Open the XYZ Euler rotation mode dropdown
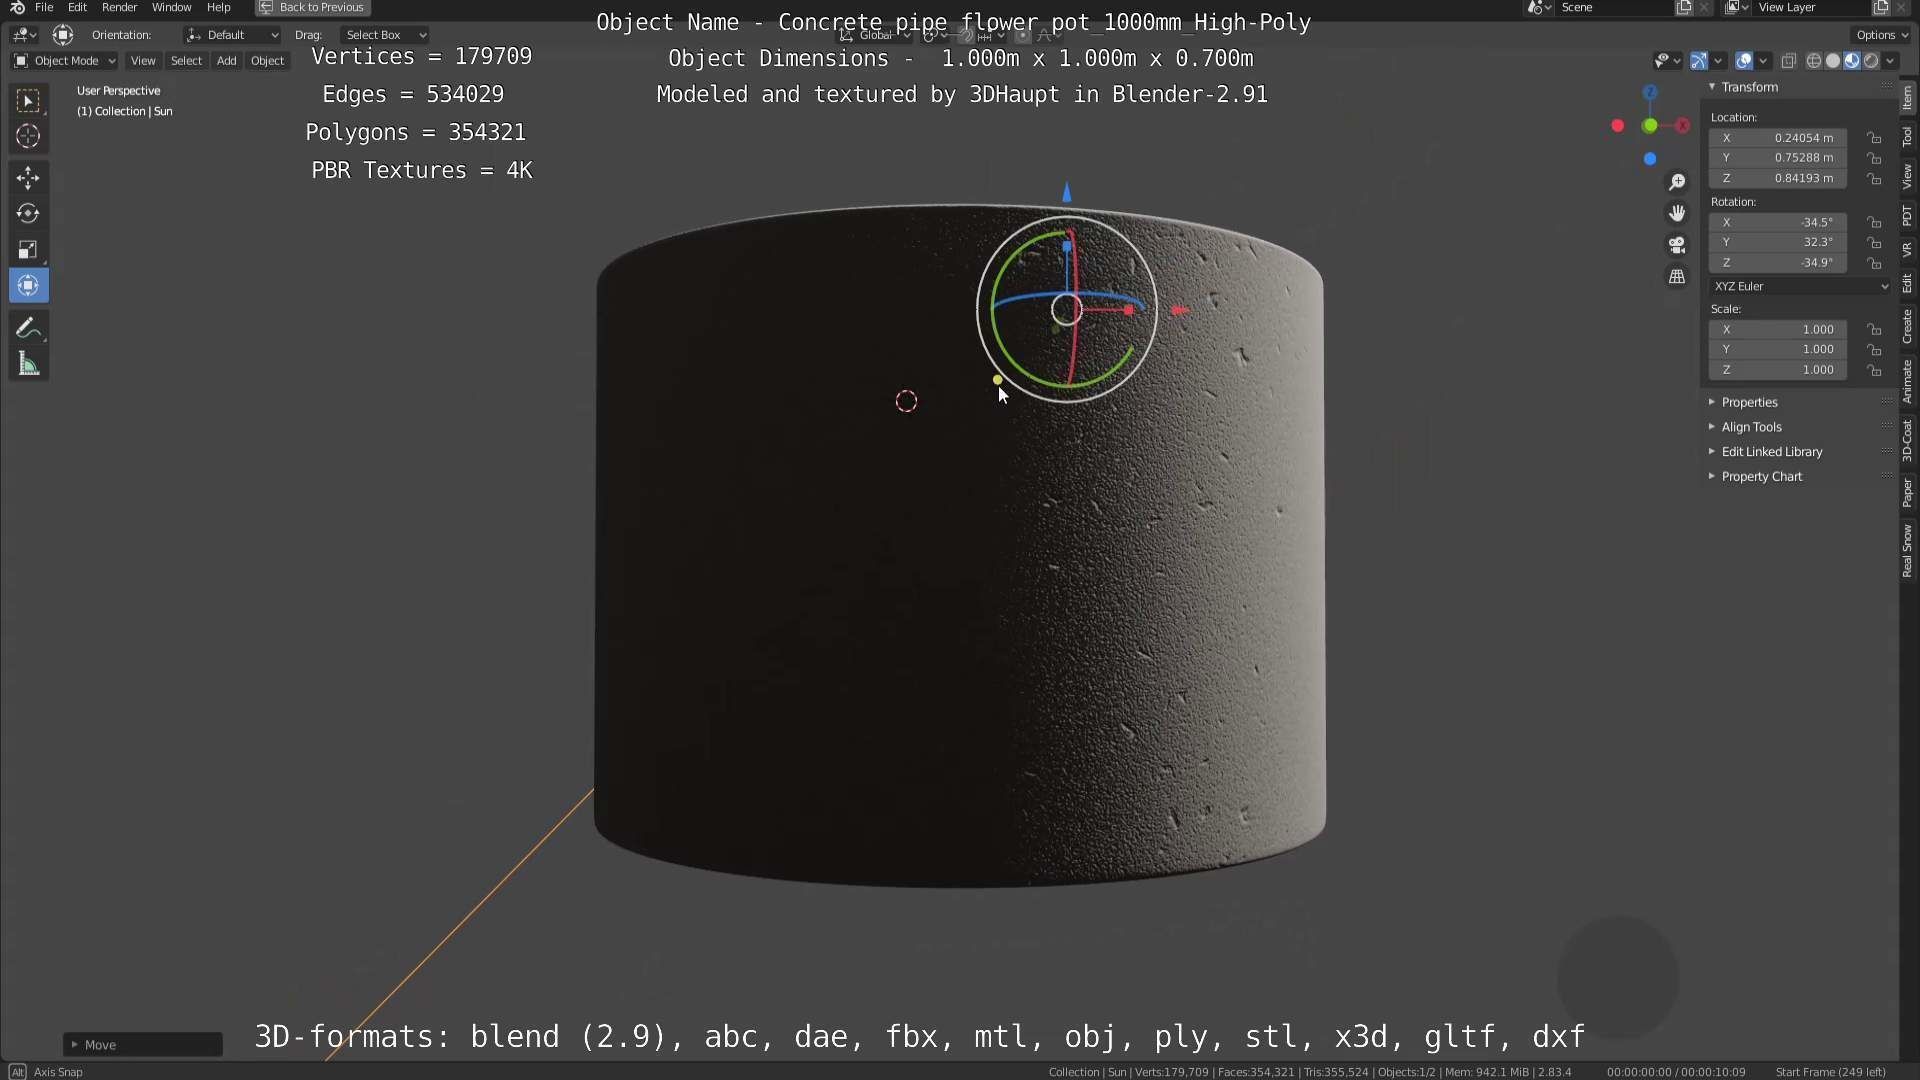The height and width of the screenshot is (1080, 1920). pyautogui.click(x=1801, y=287)
